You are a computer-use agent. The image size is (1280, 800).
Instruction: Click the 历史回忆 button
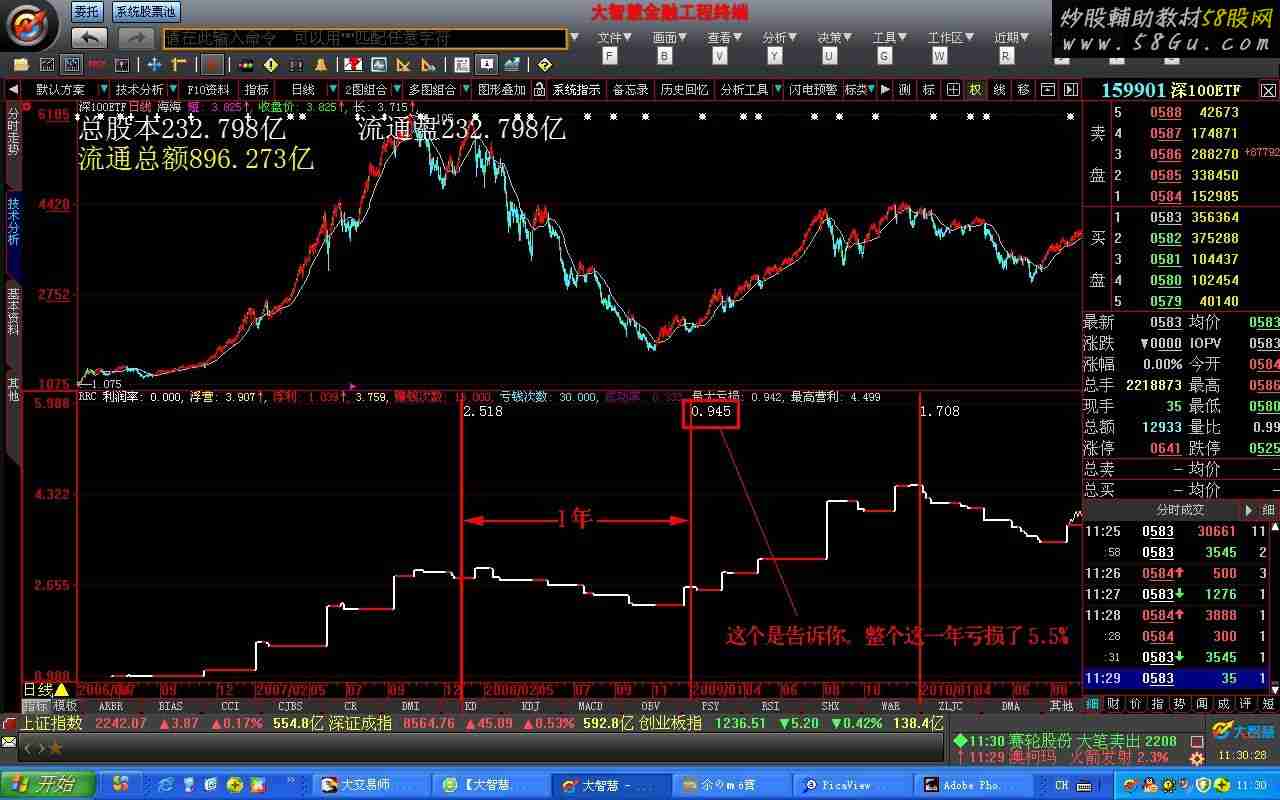pos(684,90)
